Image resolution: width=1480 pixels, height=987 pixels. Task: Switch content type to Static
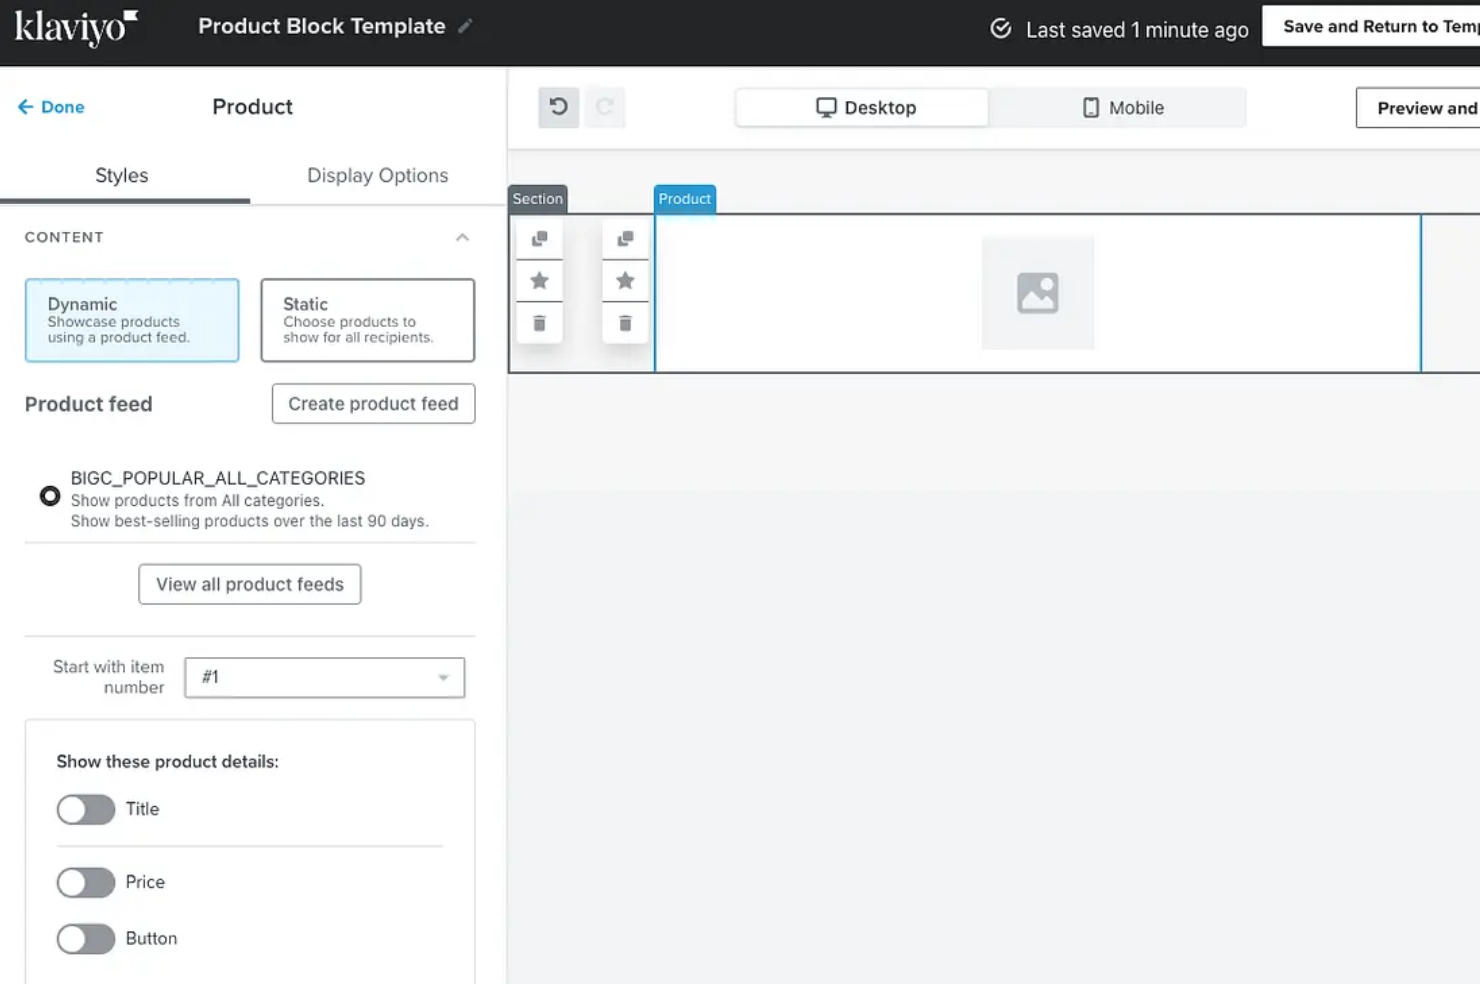(x=367, y=320)
